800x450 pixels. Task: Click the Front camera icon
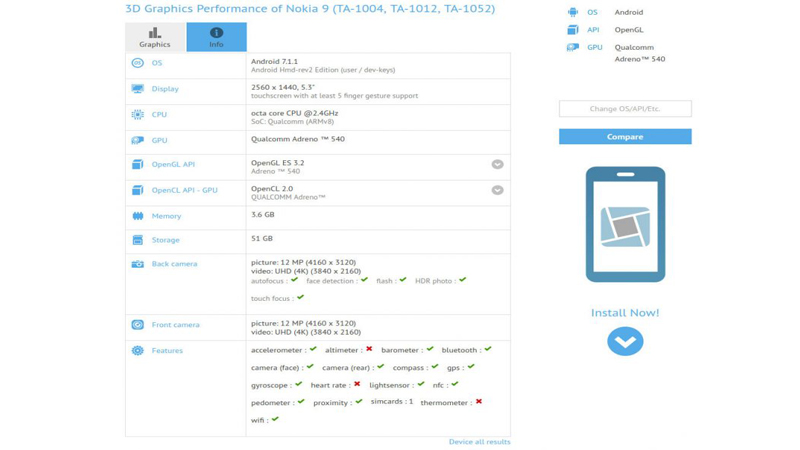pos(137,324)
